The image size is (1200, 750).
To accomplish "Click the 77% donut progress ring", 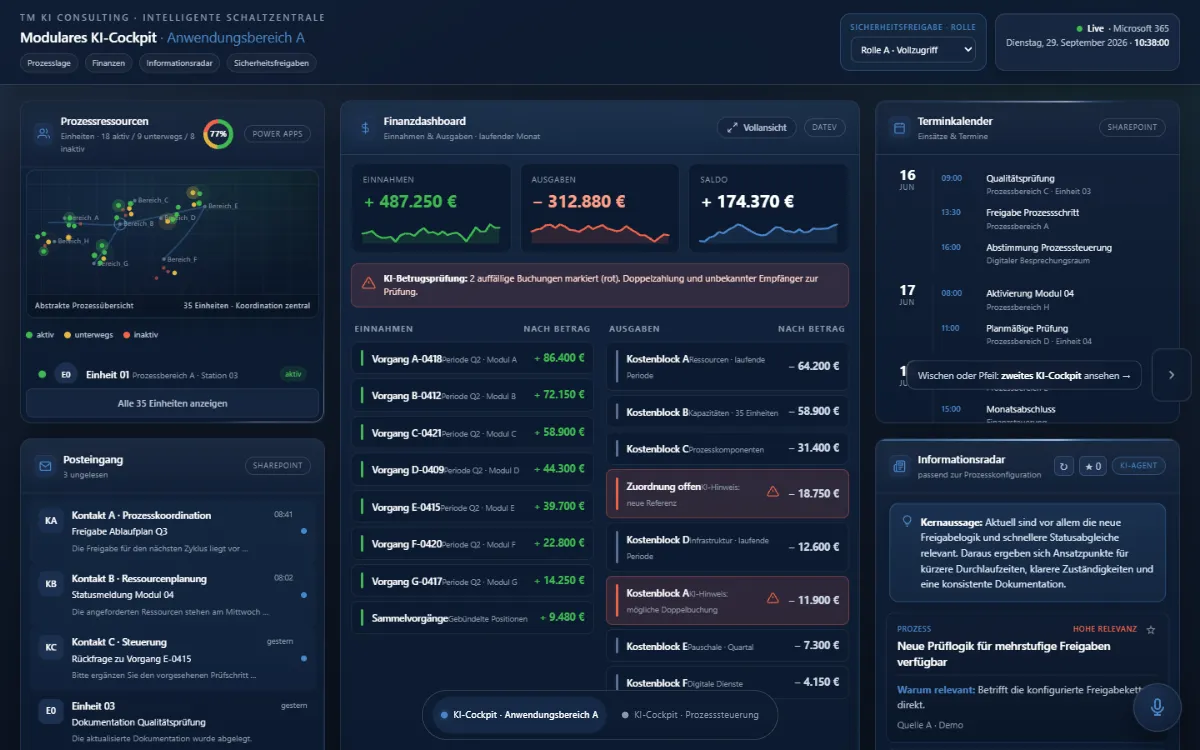I will (218, 134).
